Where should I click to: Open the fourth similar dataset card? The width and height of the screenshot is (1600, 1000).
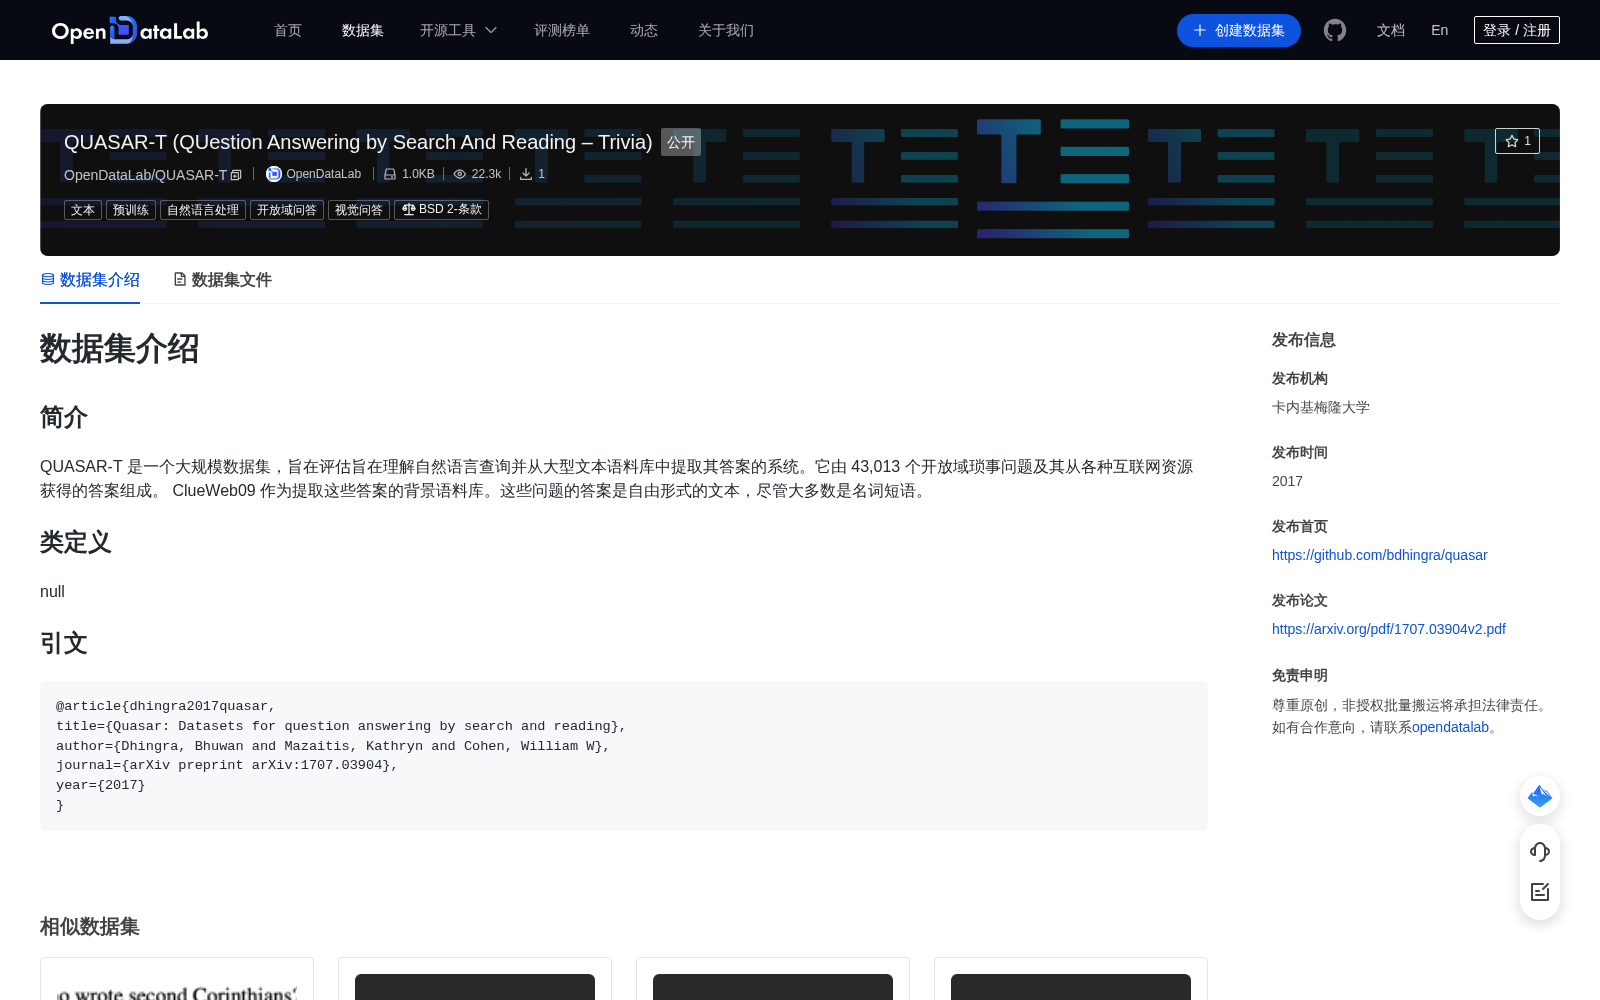pos(1071,979)
